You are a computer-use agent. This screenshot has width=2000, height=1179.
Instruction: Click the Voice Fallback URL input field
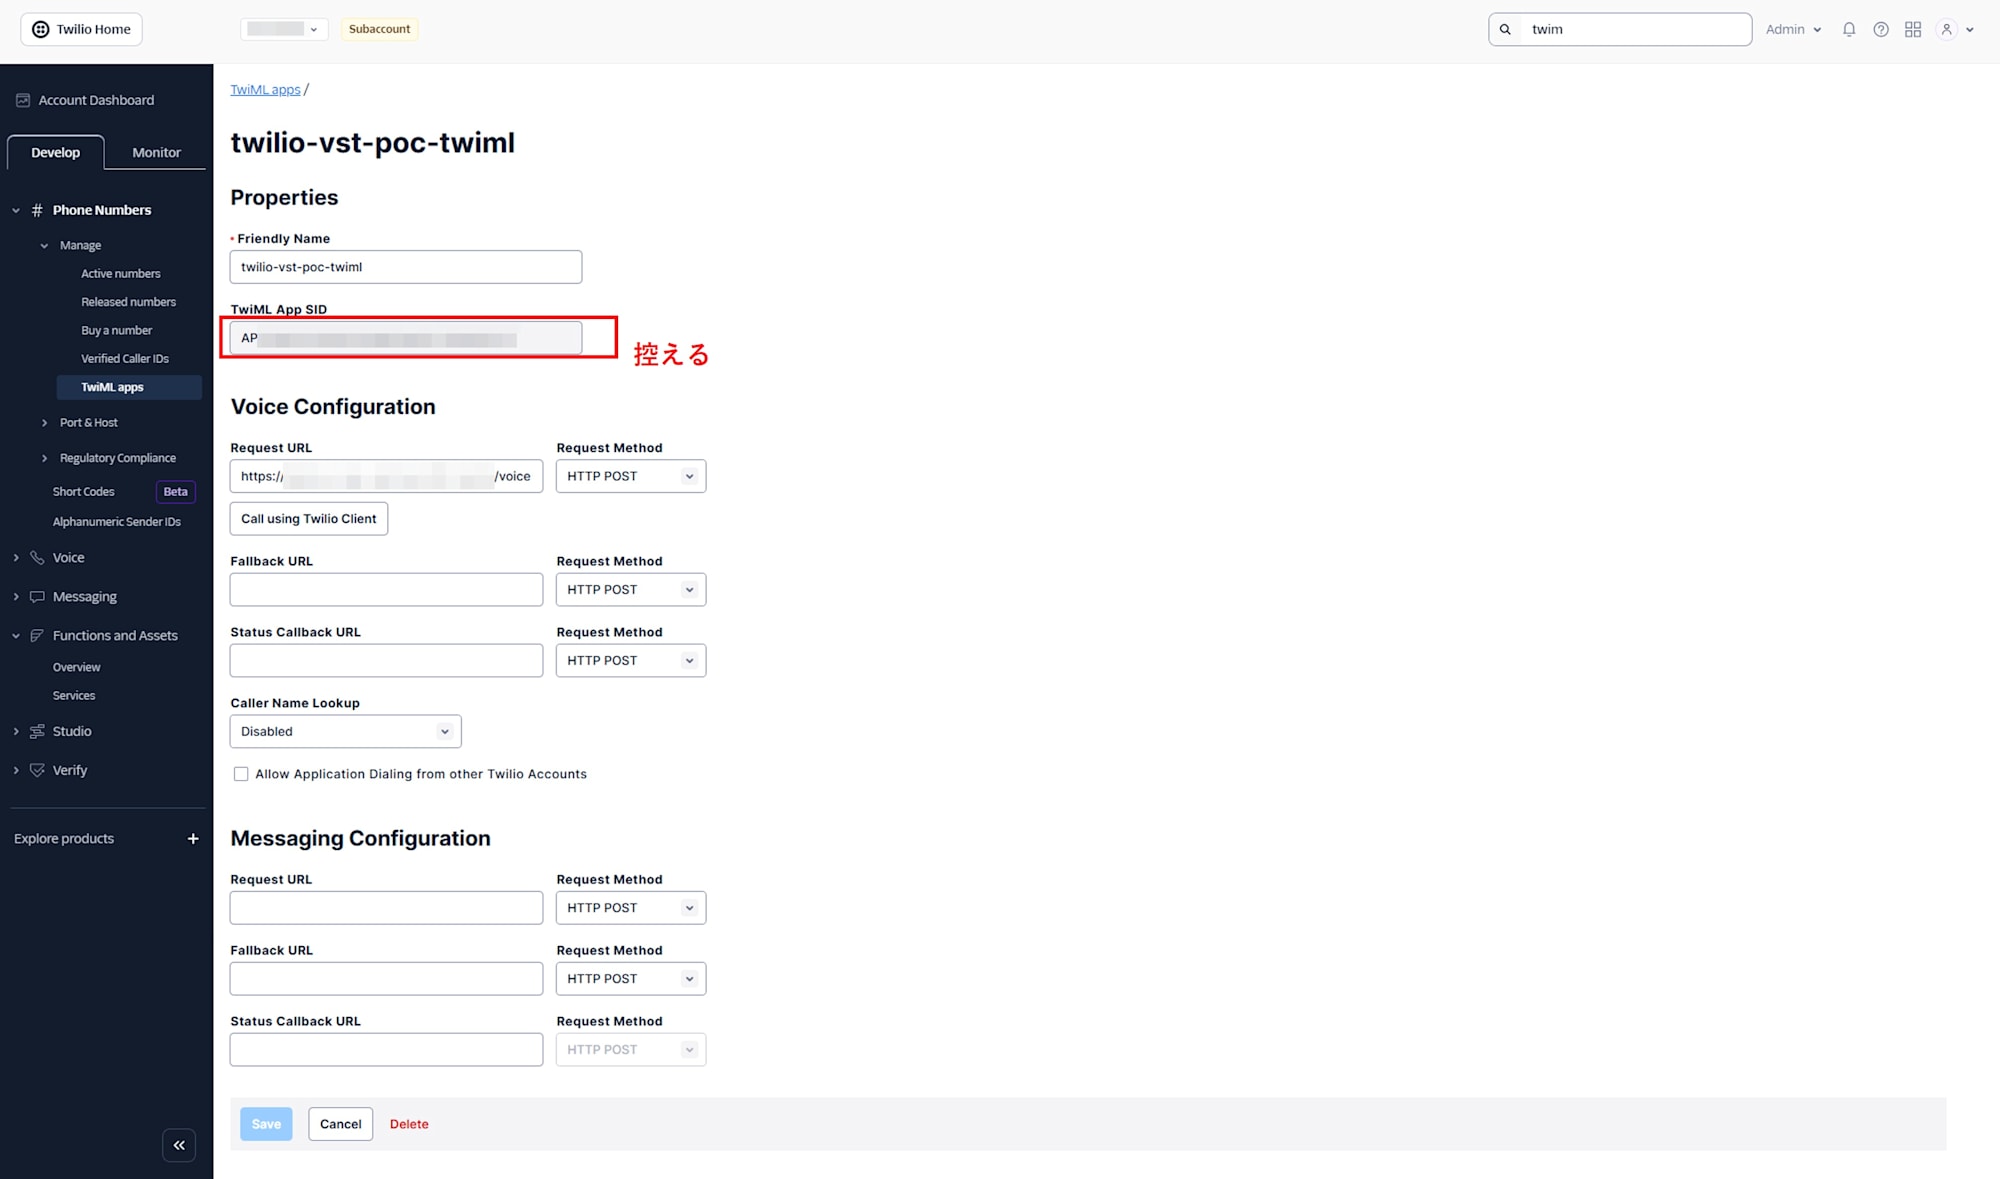386,589
